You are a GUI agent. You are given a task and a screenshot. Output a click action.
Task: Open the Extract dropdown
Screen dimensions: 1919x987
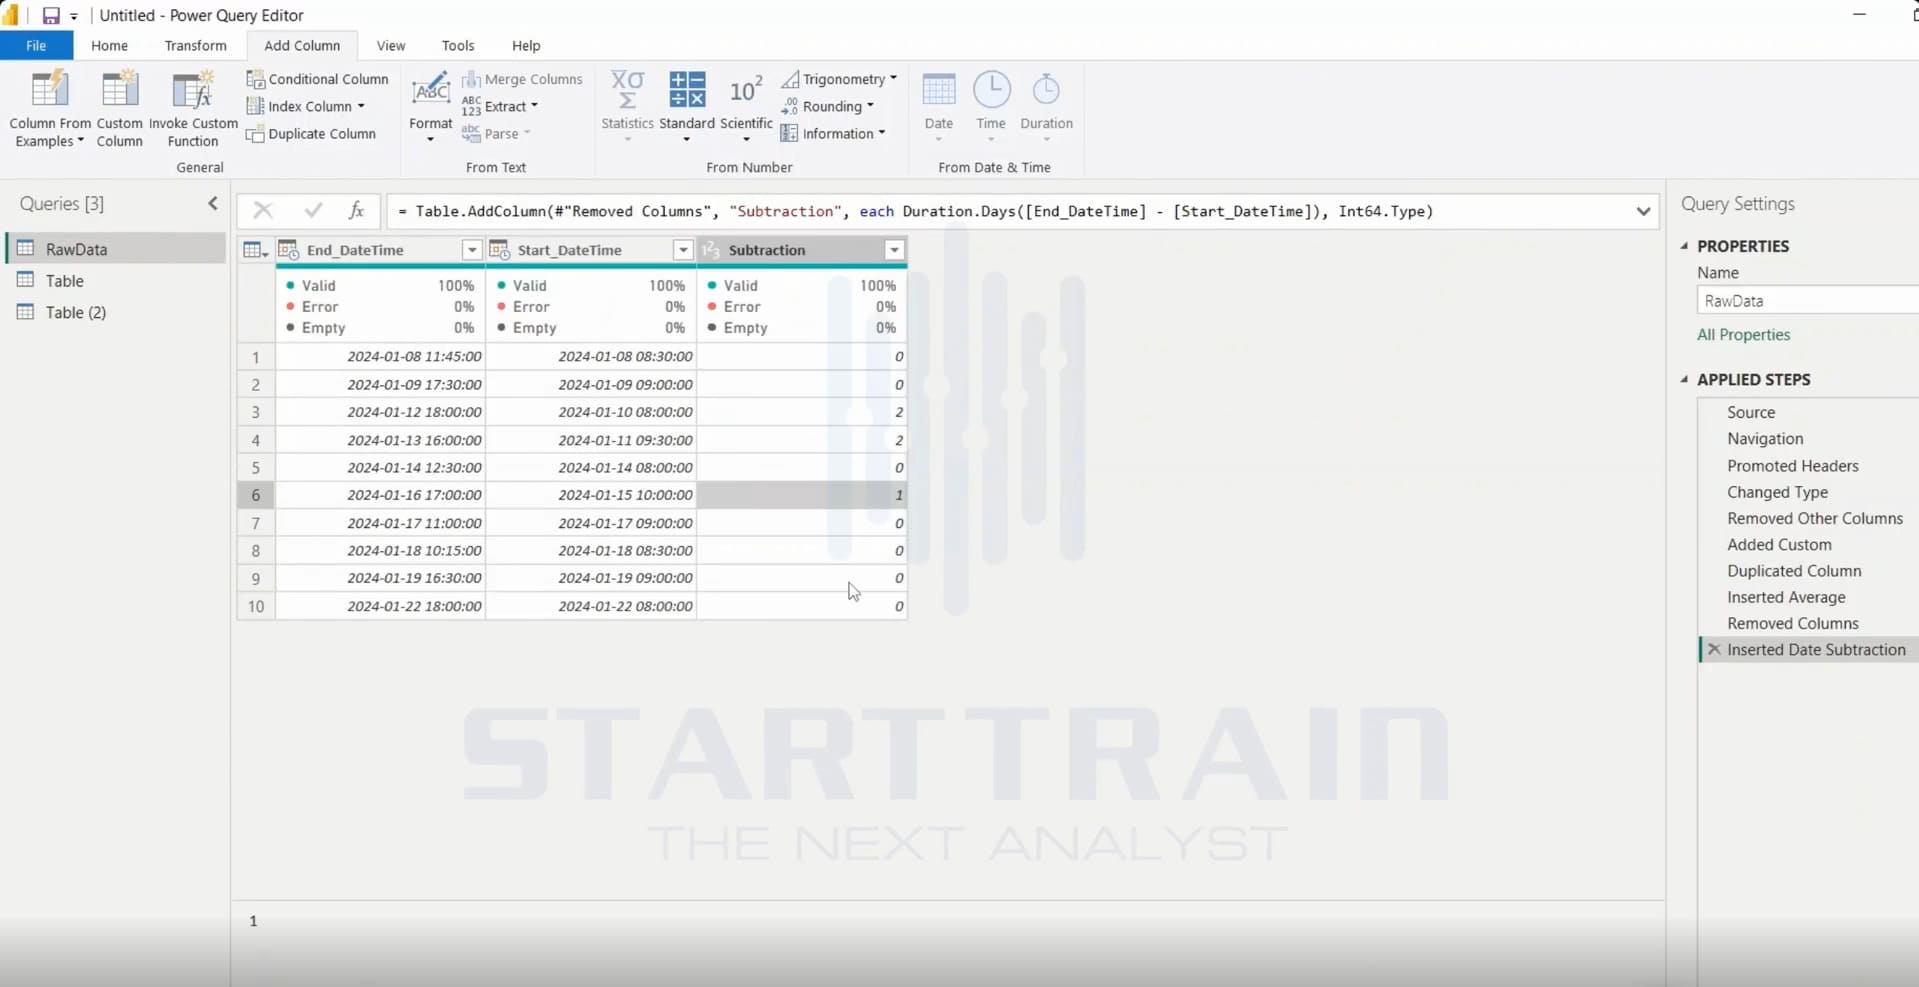(500, 106)
